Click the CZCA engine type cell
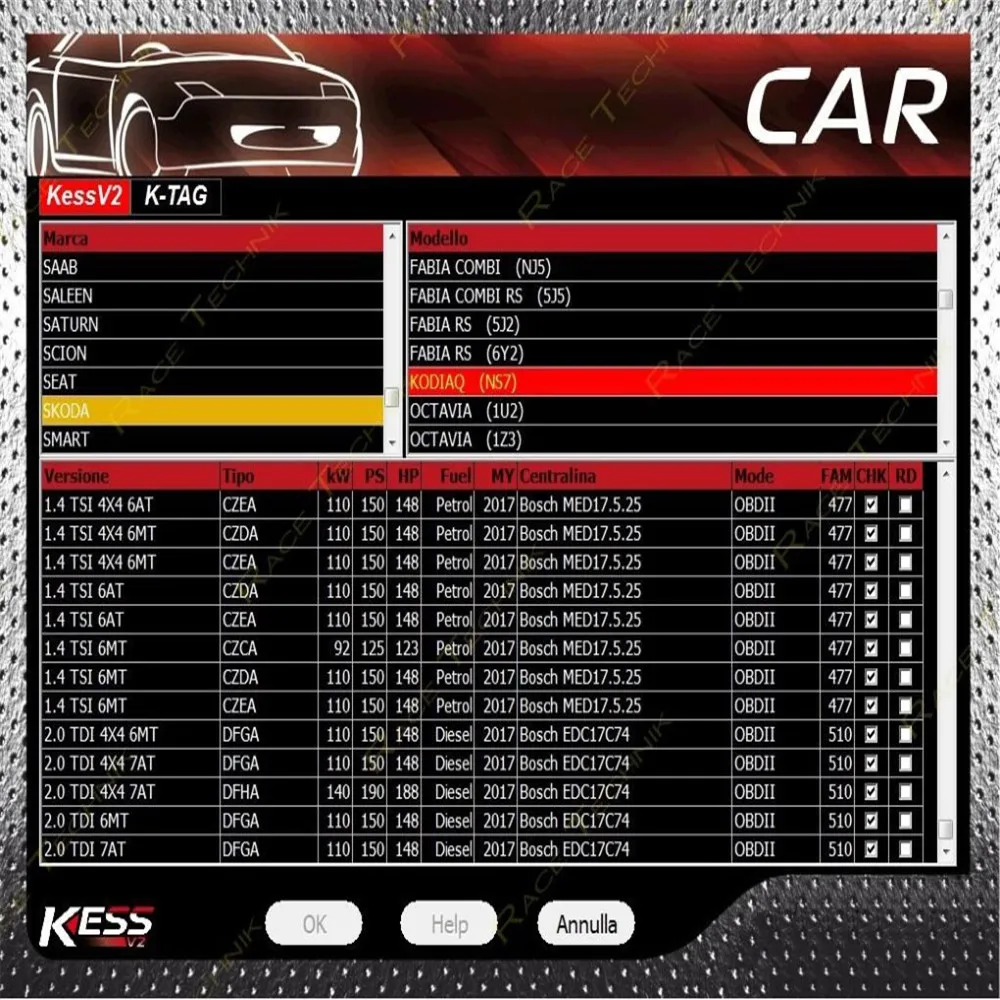The height and width of the screenshot is (1000, 1000). coord(269,649)
